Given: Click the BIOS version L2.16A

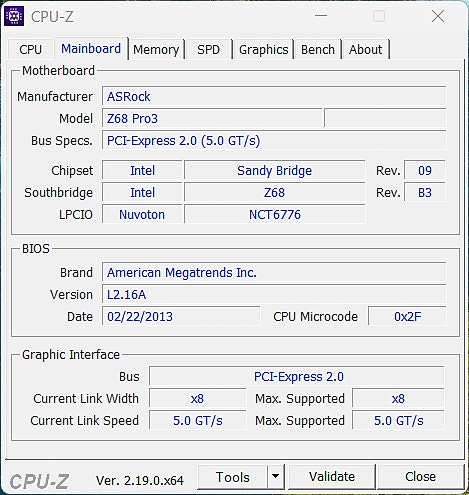Looking at the screenshot, I should tap(274, 294).
